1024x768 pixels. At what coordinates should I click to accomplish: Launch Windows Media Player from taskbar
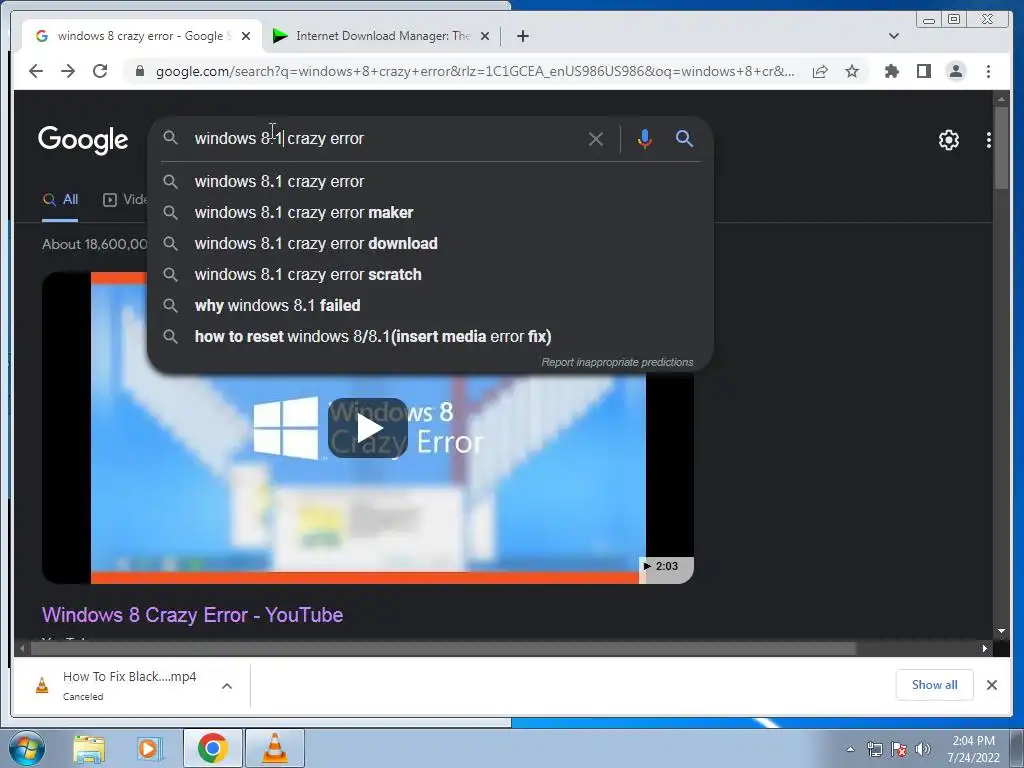click(x=149, y=748)
